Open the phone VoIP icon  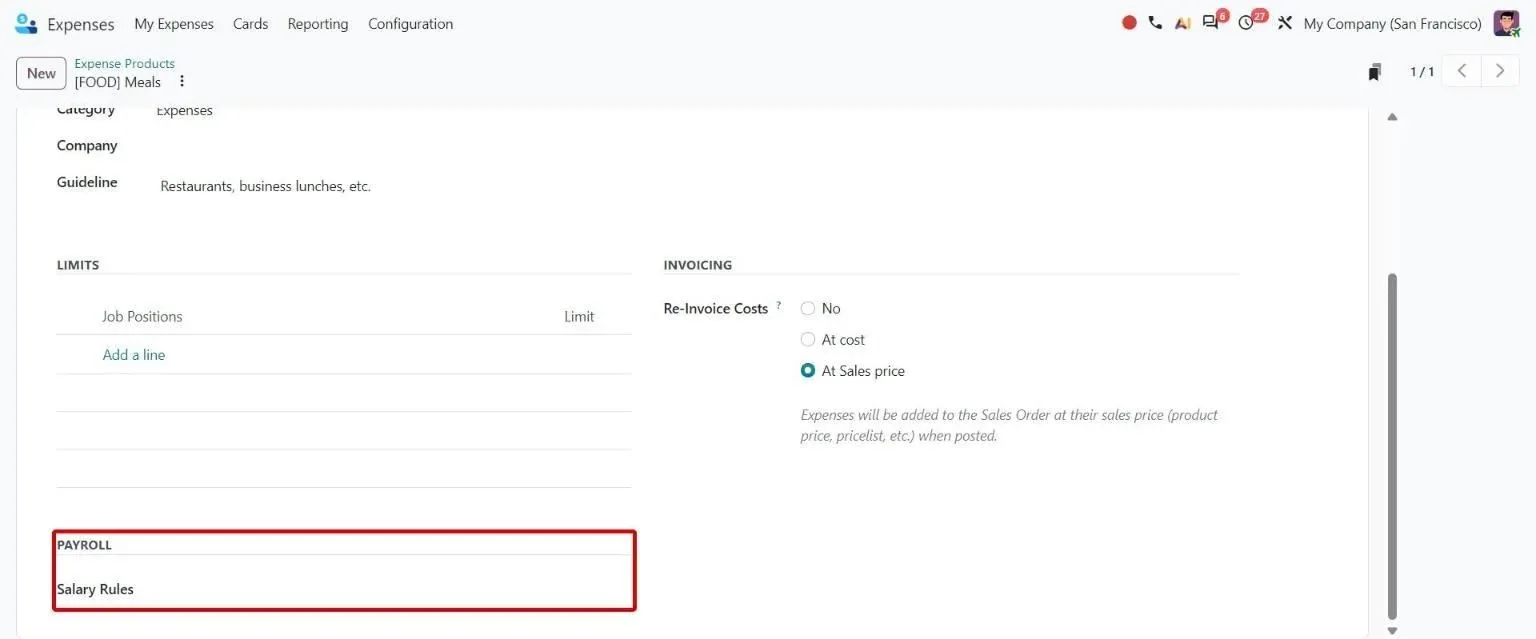click(1155, 23)
